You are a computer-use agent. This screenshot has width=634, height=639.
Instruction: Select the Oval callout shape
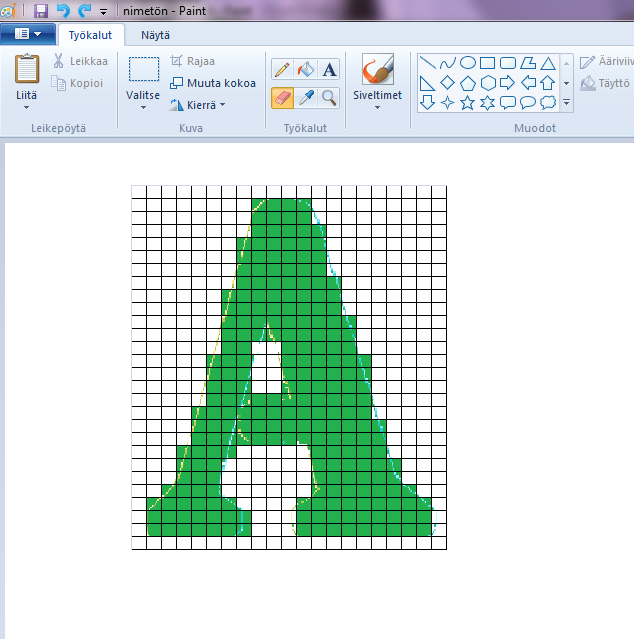tap(528, 102)
